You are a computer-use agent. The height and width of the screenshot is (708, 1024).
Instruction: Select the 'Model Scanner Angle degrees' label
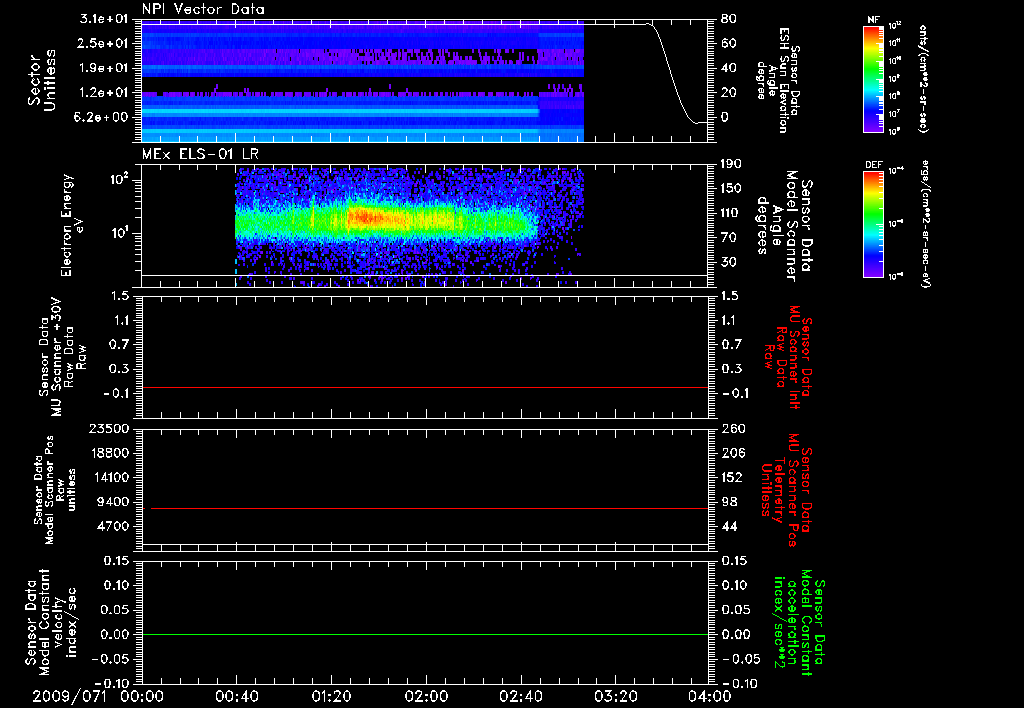(783, 226)
